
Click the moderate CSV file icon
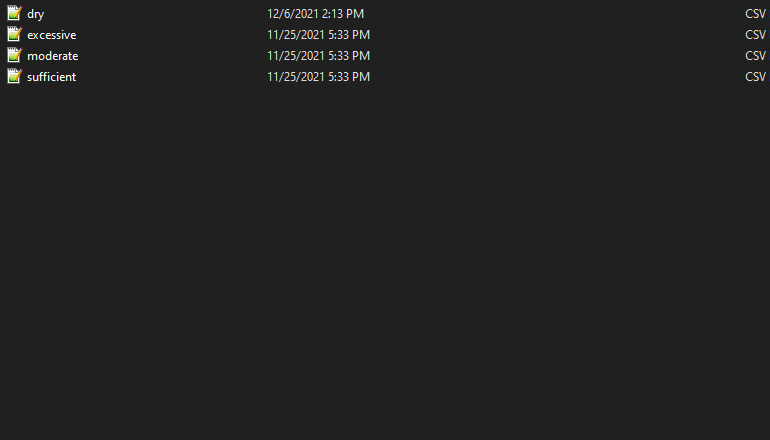14,56
